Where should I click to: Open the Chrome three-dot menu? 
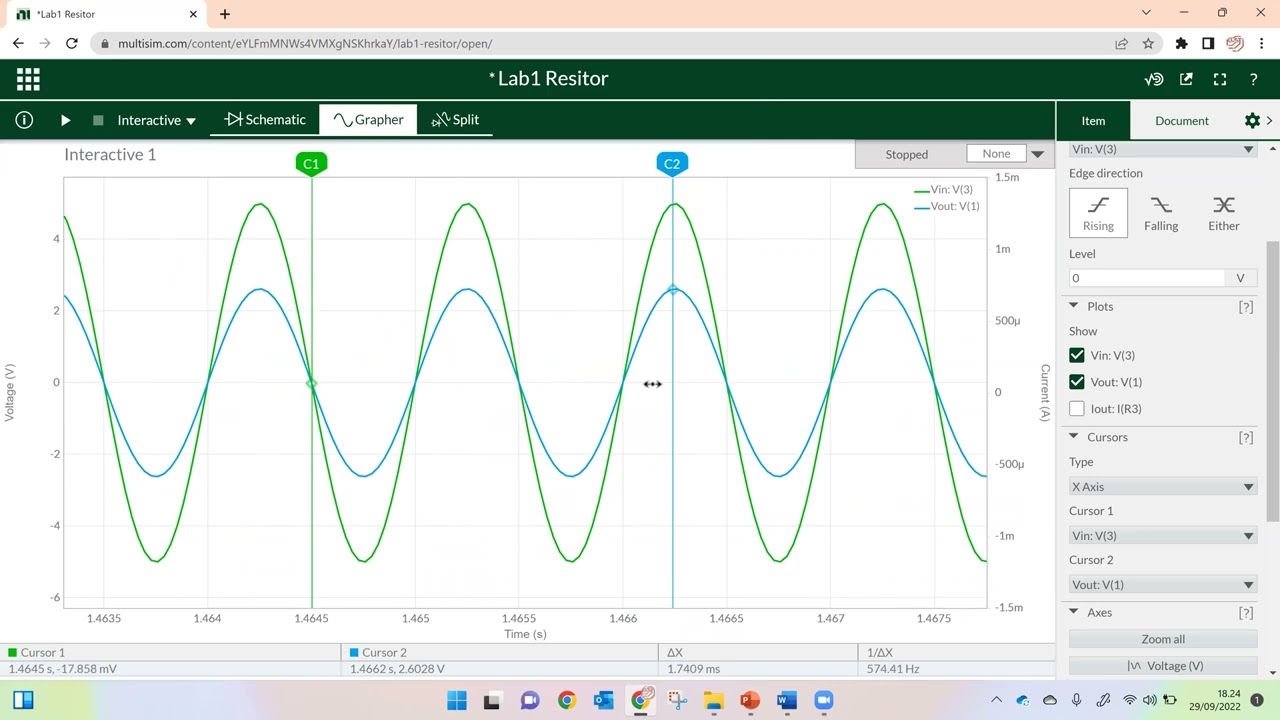pos(1262,44)
